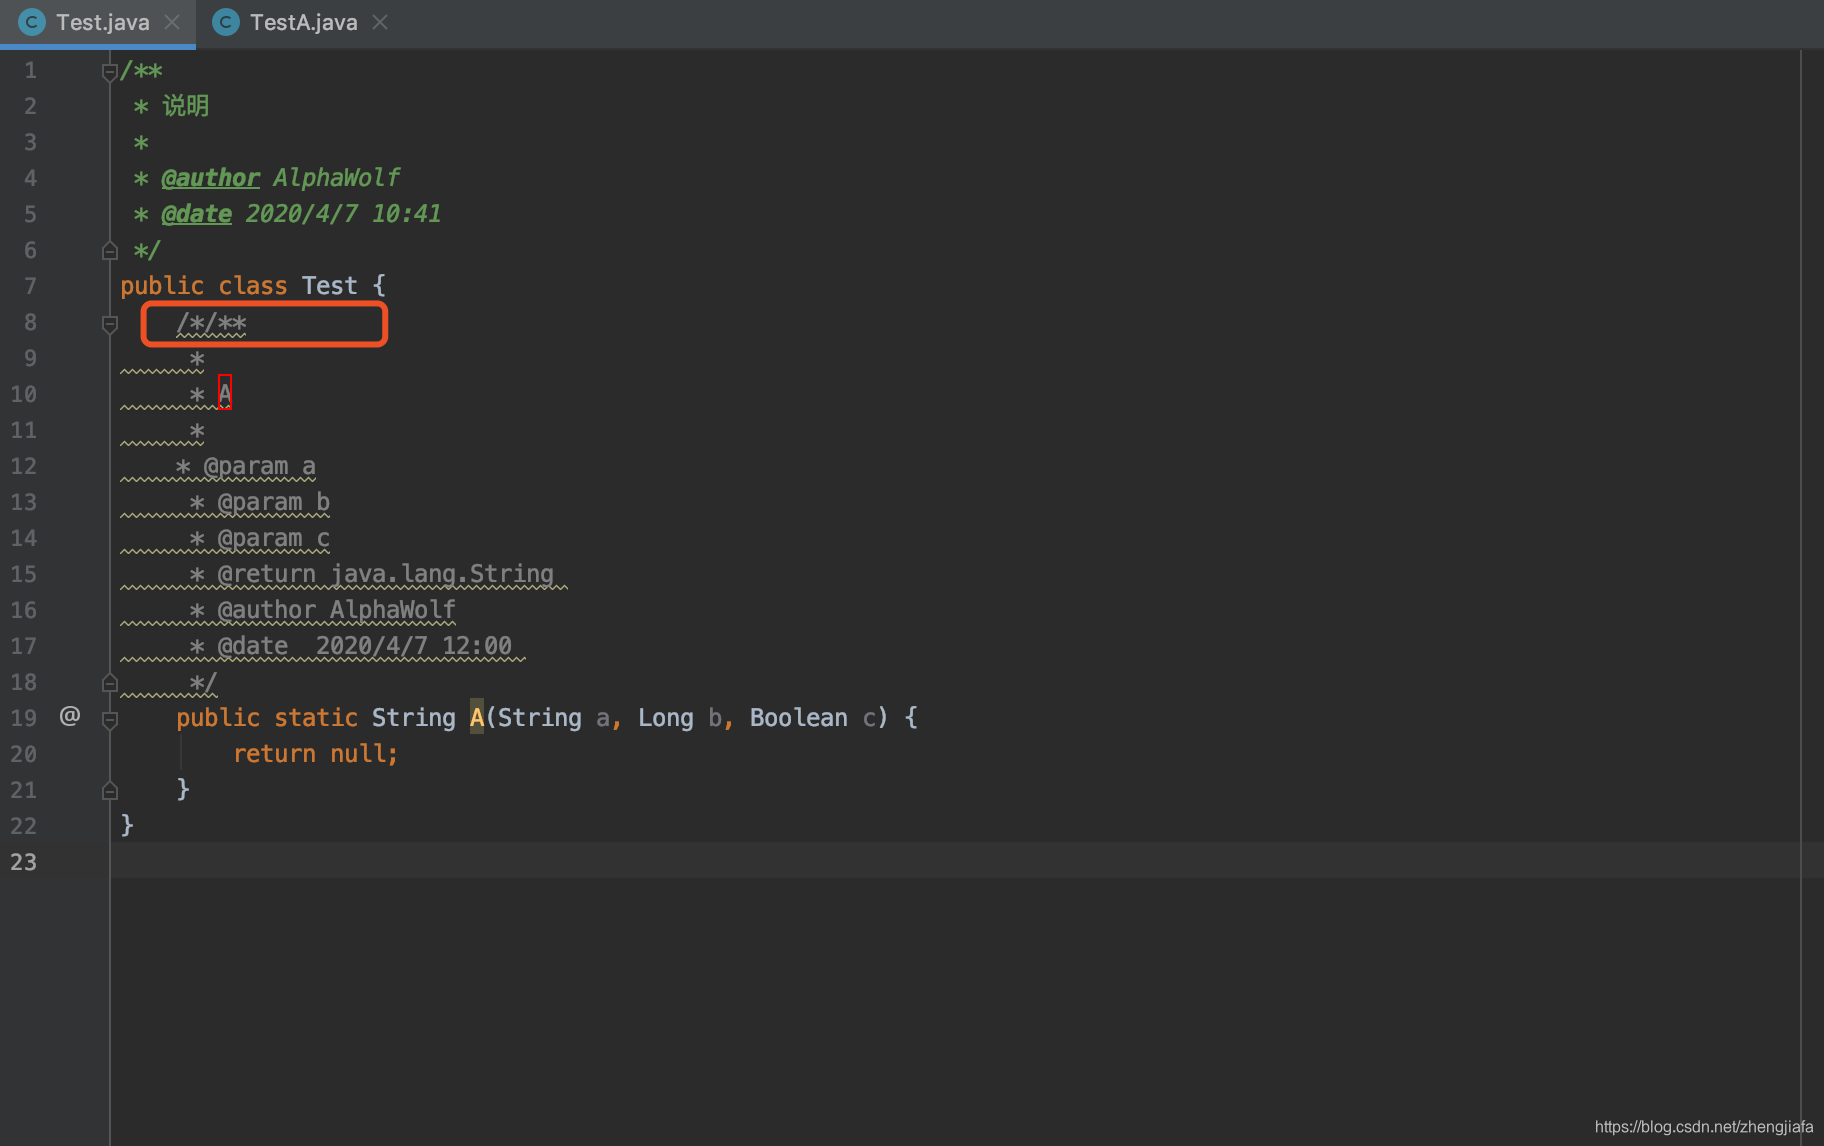Image resolution: width=1824 pixels, height=1146 pixels.
Task: Click the fold end marker at line 18
Action: (x=110, y=683)
